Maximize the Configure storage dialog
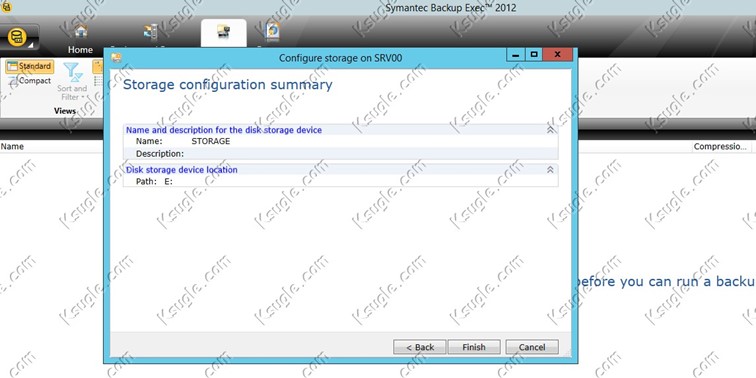This screenshot has width=756, height=378. (533, 55)
